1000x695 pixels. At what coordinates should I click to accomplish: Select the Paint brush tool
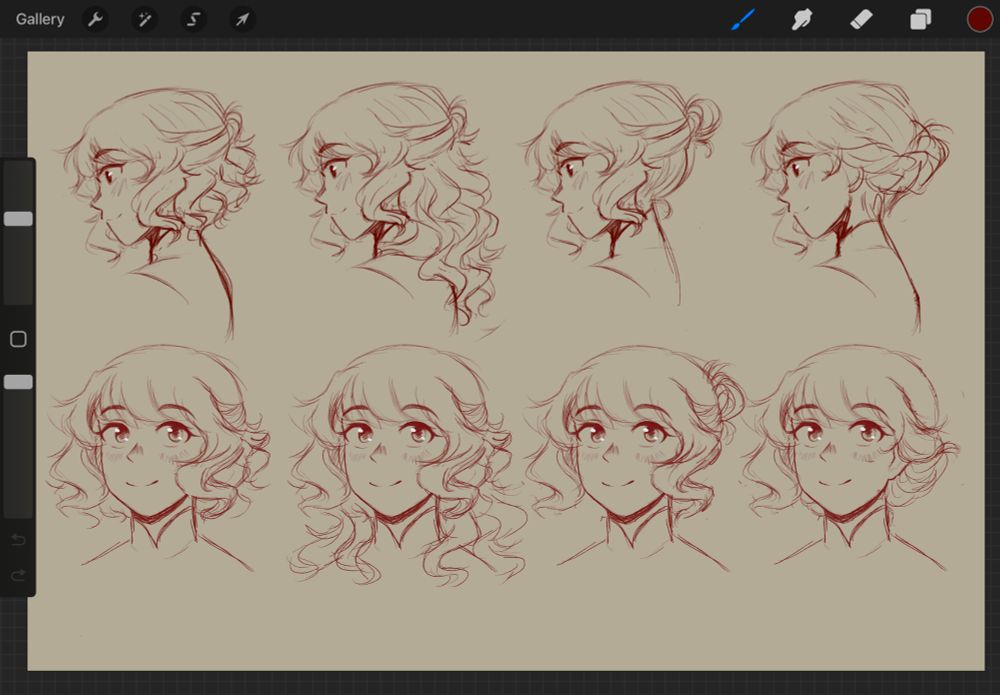pyautogui.click(x=743, y=19)
